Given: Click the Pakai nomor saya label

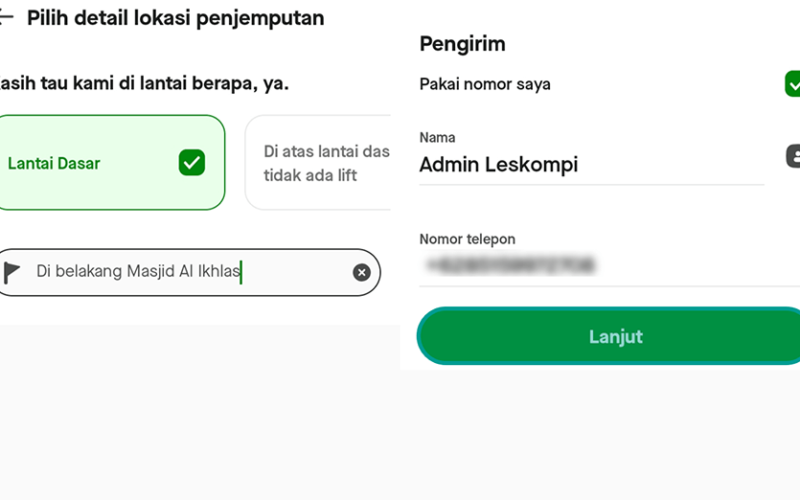Looking at the screenshot, I should point(485,84).
